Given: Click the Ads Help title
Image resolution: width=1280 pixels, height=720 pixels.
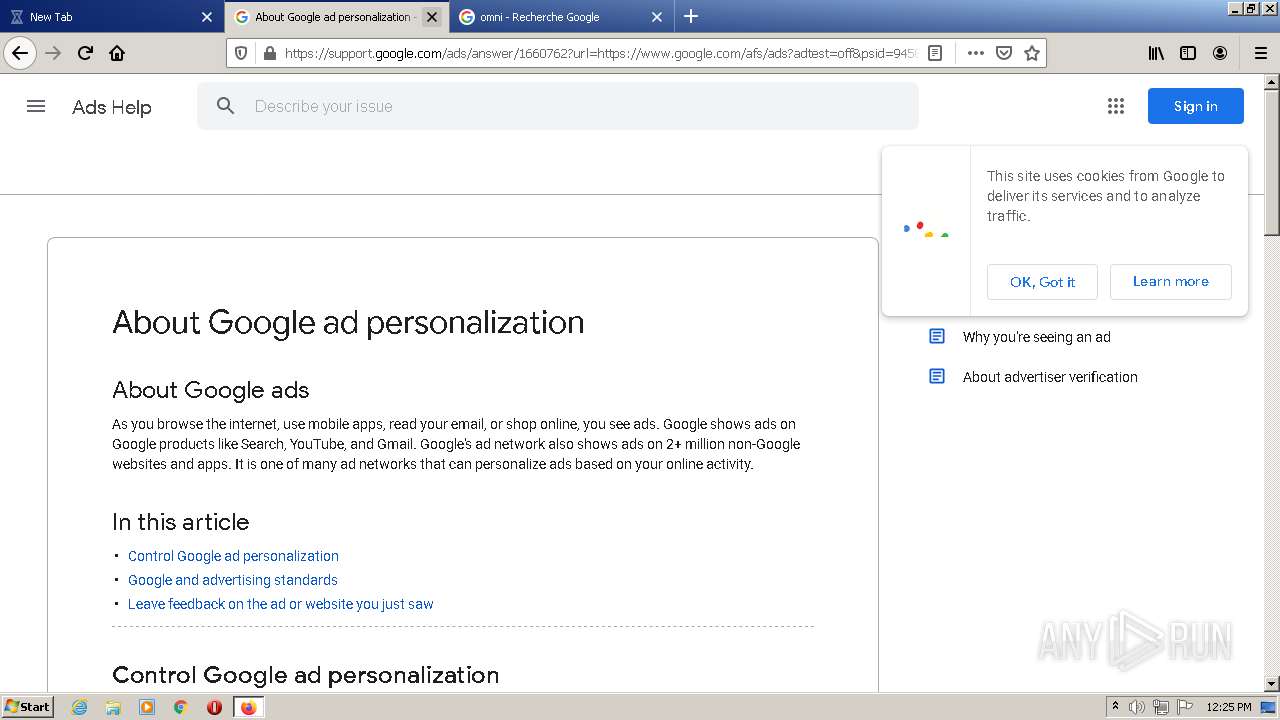Looking at the screenshot, I should tap(112, 107).
